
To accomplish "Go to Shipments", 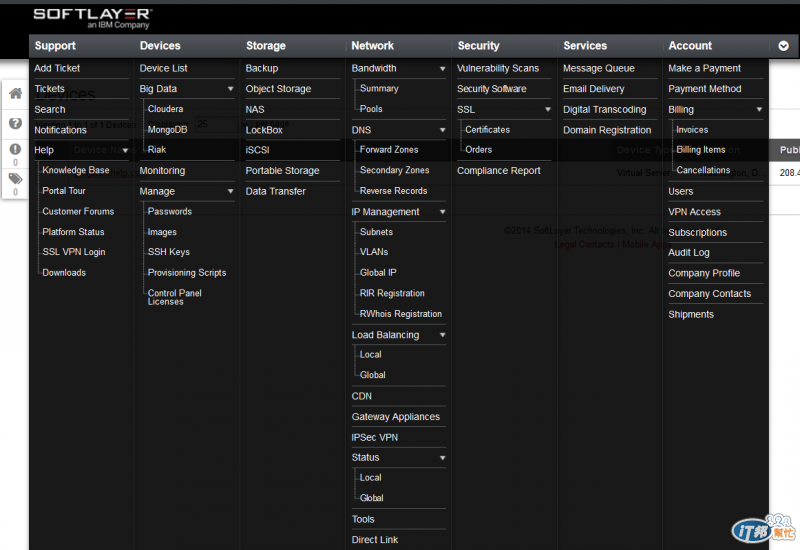I will (x=691, y=314).
